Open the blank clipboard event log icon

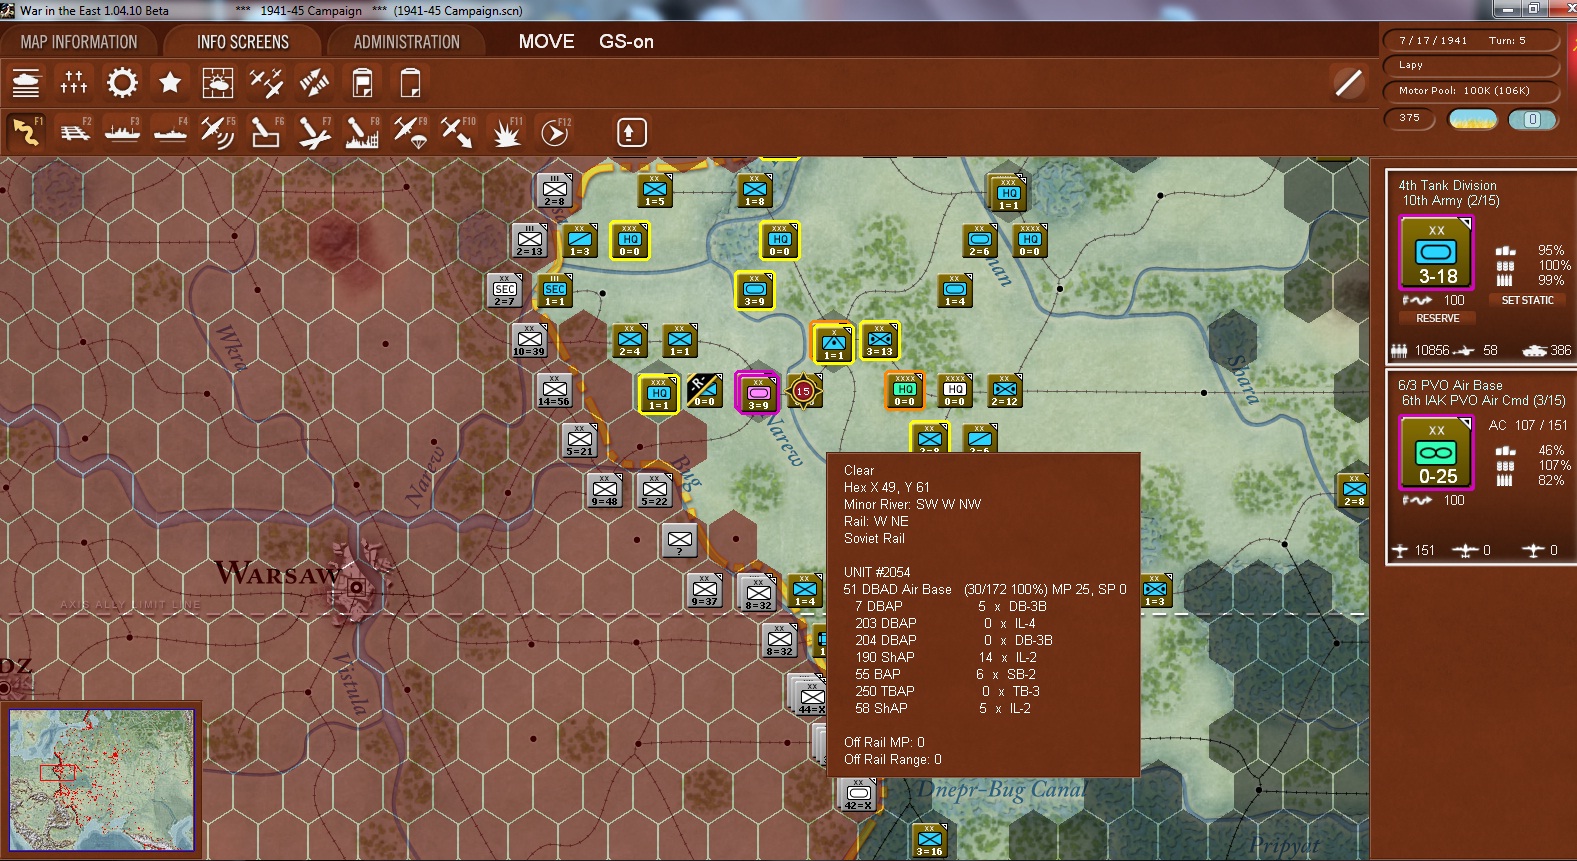click(410, 83)
